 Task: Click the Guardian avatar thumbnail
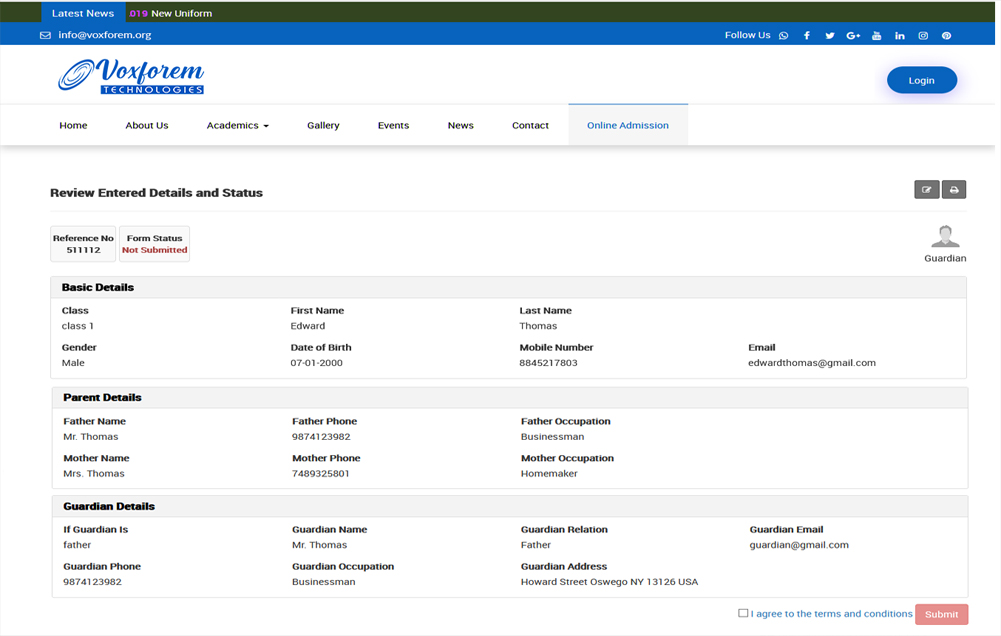tap(945, 237)
